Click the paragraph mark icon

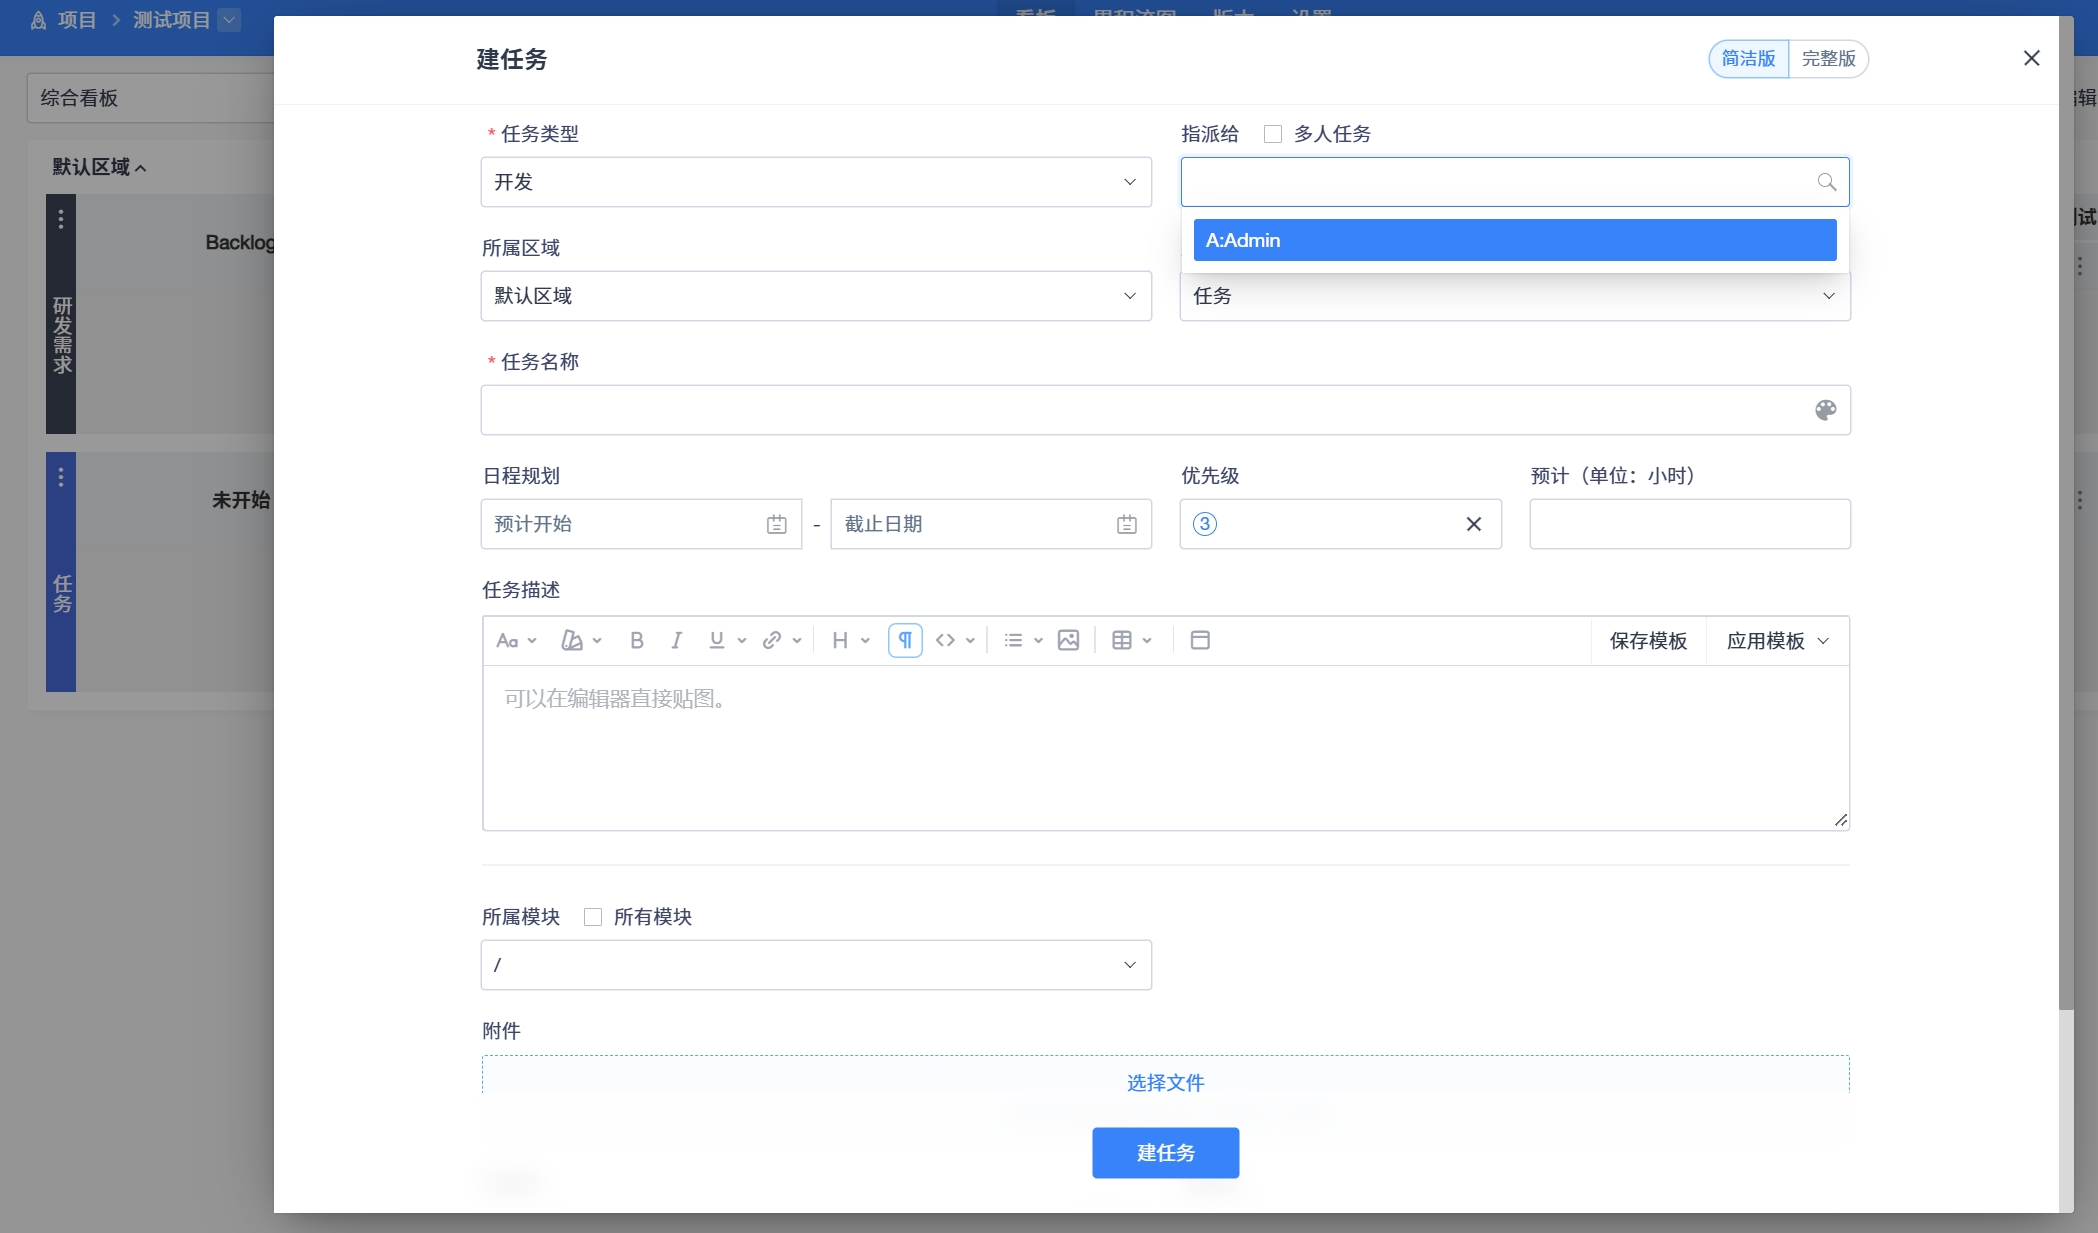point(905,640)
